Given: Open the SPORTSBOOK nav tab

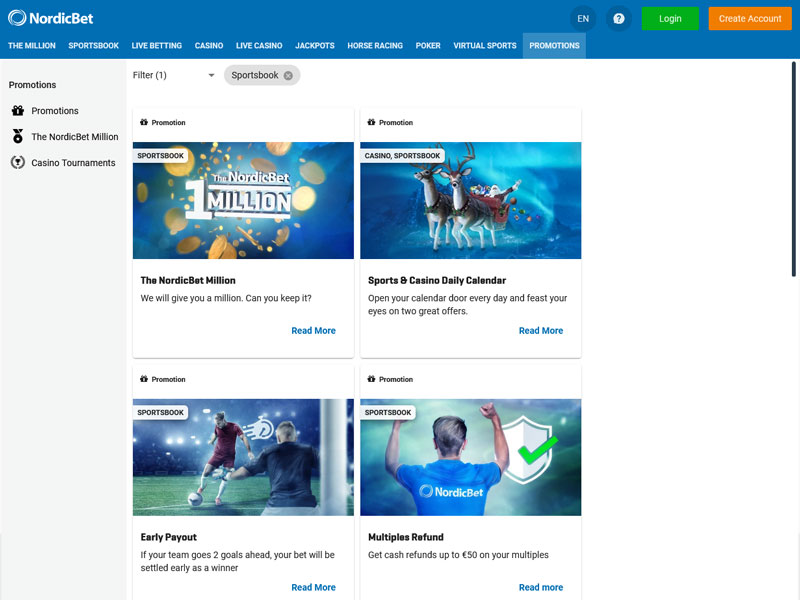Looking at the screenshot, I should point(93,45).
